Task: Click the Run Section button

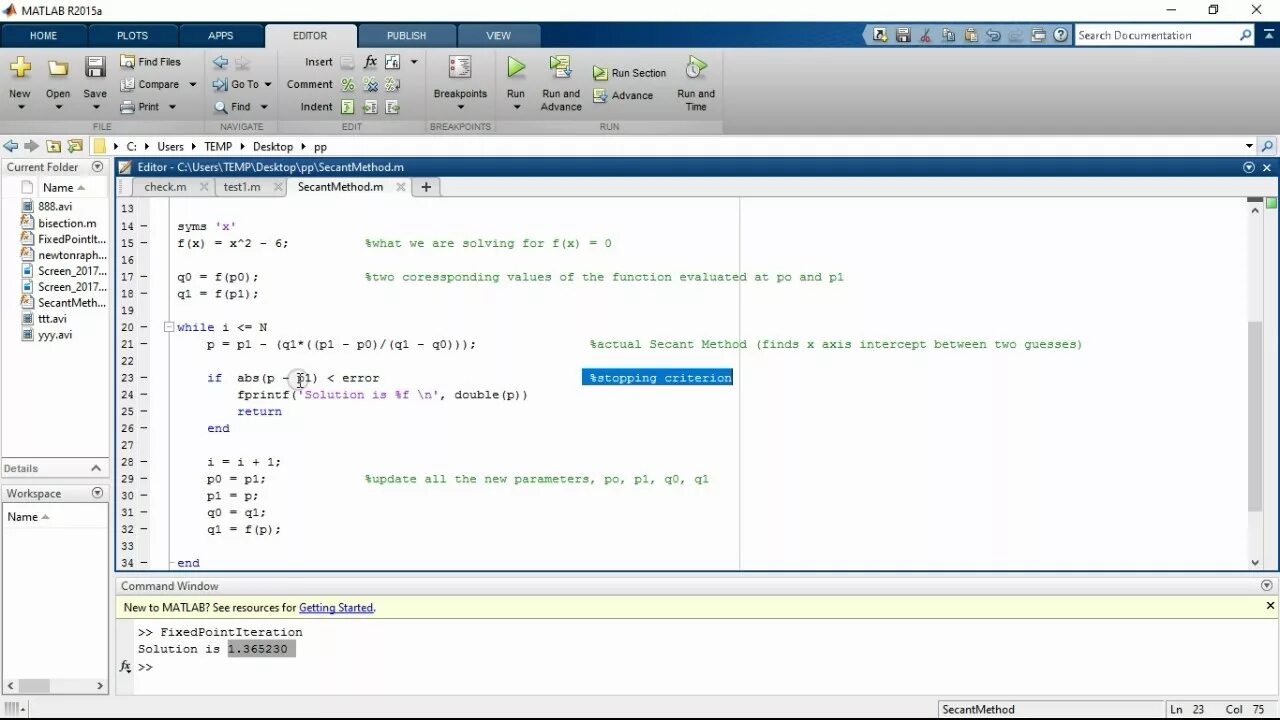Action: 629,73
